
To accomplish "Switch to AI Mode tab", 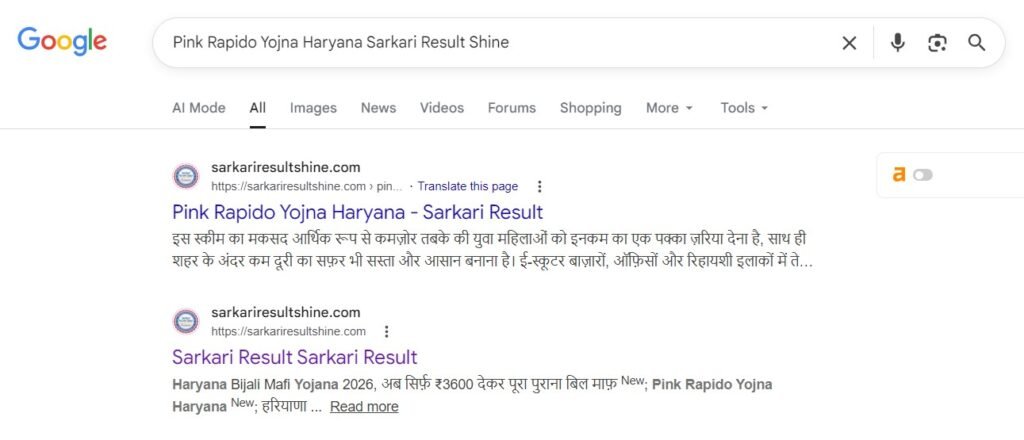I will pyautogui.click(x=198, y=108).
